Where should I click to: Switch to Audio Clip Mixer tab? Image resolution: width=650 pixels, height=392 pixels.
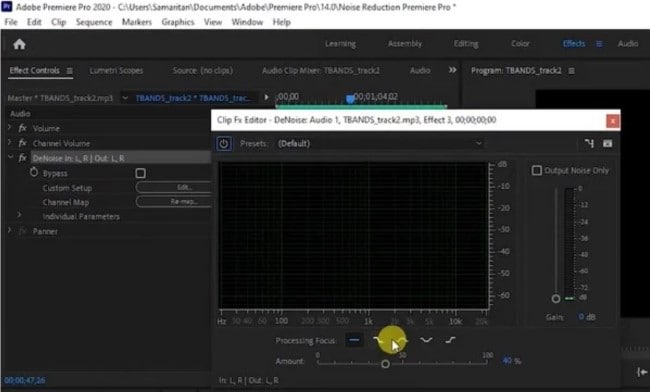(x=321, y=71)
